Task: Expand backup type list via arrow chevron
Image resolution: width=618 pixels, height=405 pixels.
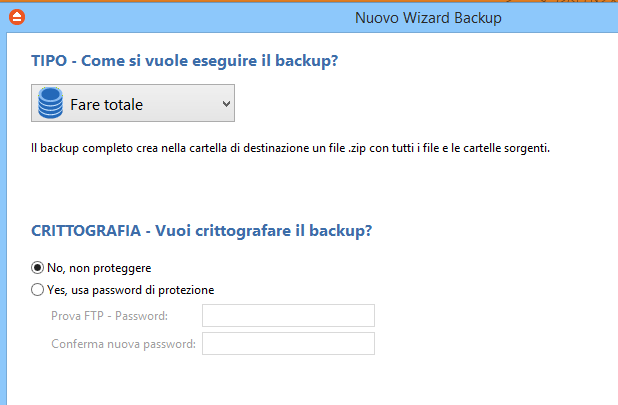Action: tap(226, 103)
